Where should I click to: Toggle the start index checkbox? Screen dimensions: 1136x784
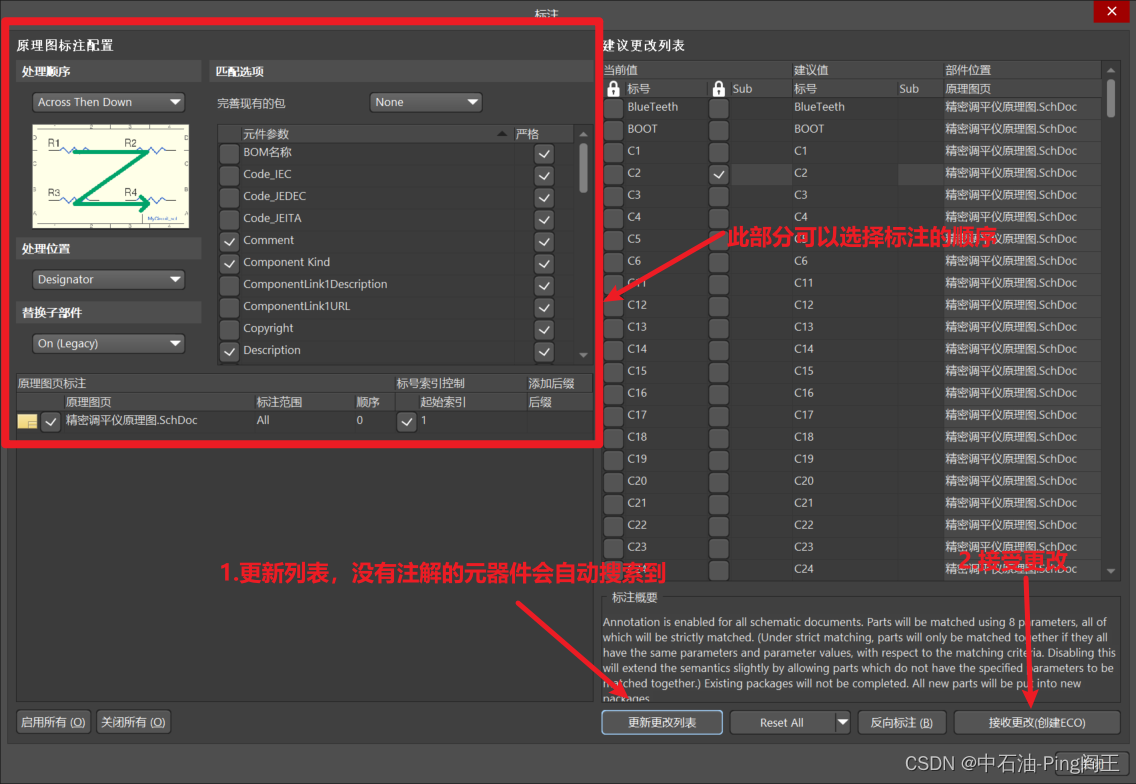[x=406, y=421]
